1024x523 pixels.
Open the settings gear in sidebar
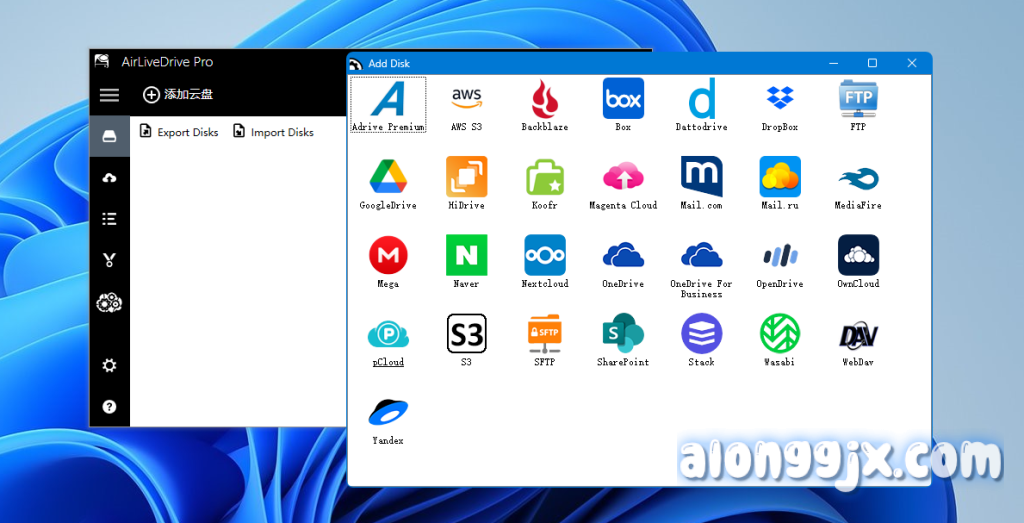(109, 366)
